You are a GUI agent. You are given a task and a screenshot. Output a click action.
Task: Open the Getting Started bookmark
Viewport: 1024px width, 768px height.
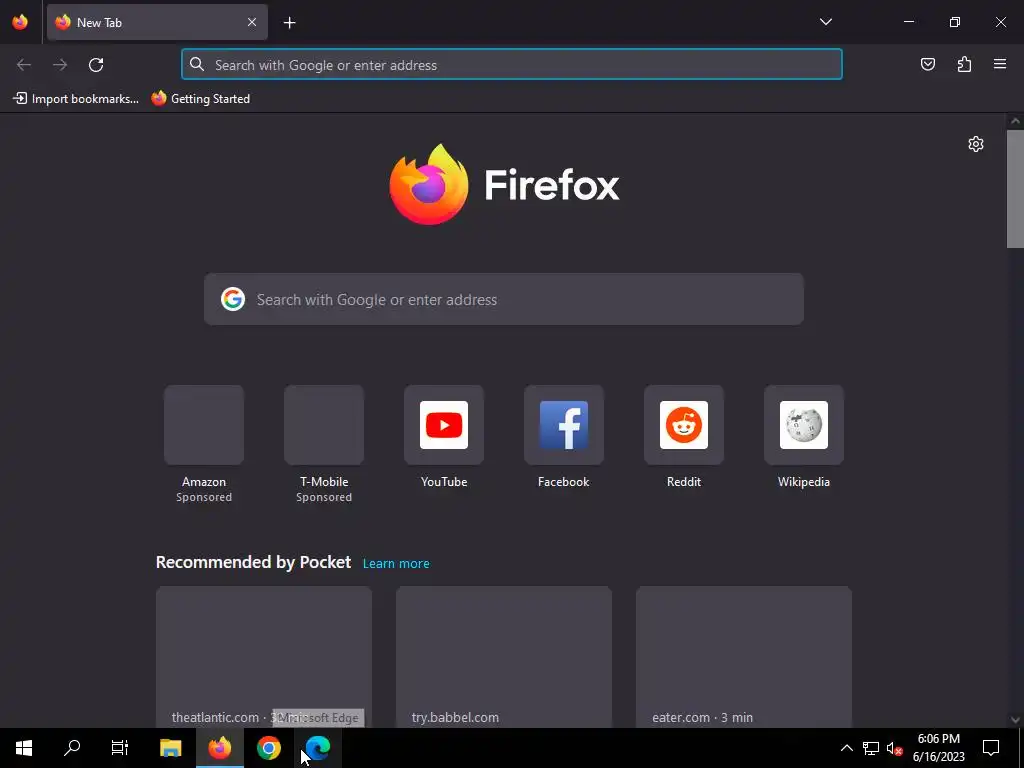(200, 99)
